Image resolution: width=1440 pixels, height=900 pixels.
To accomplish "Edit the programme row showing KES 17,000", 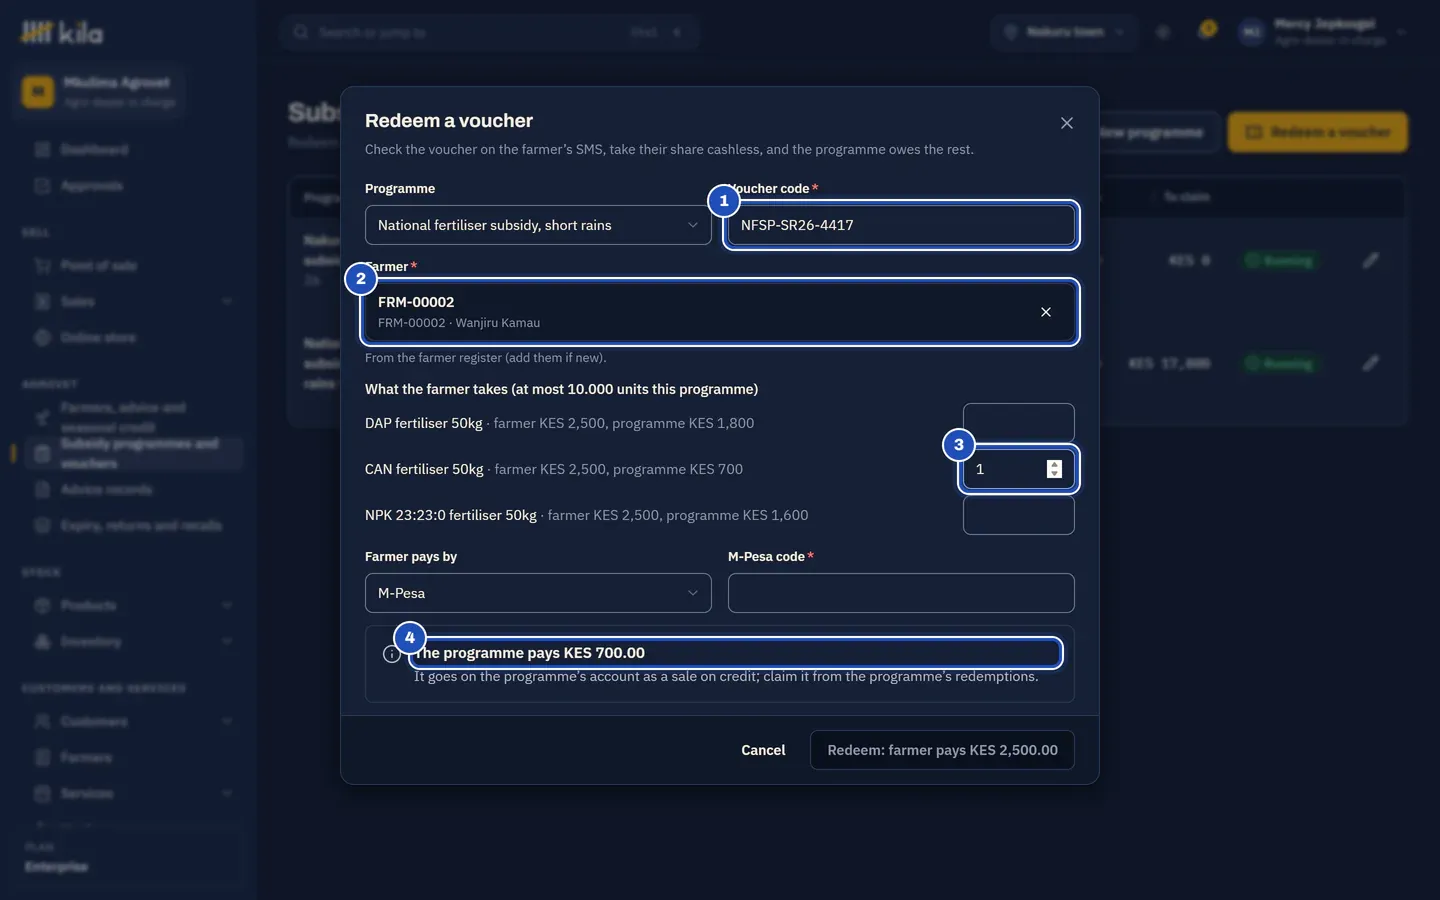I will [x=1371, y=363].
